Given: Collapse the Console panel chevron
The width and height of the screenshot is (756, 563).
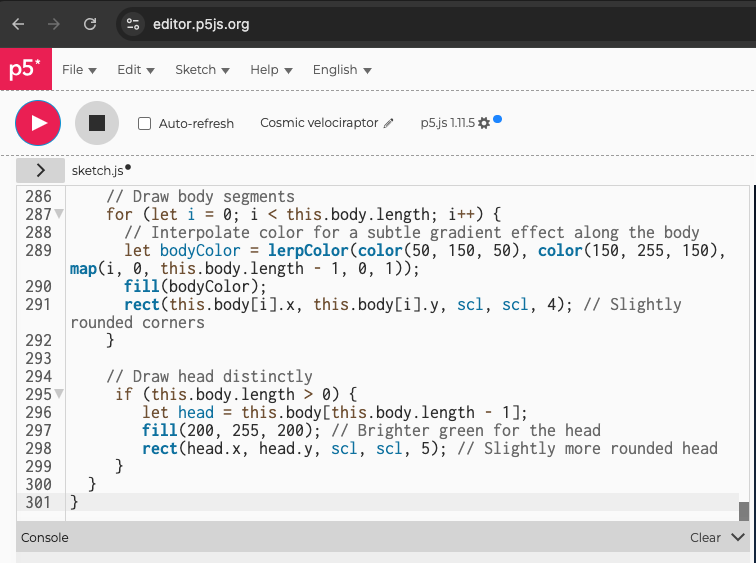Looking at the screenshot, I should (738, 537).
